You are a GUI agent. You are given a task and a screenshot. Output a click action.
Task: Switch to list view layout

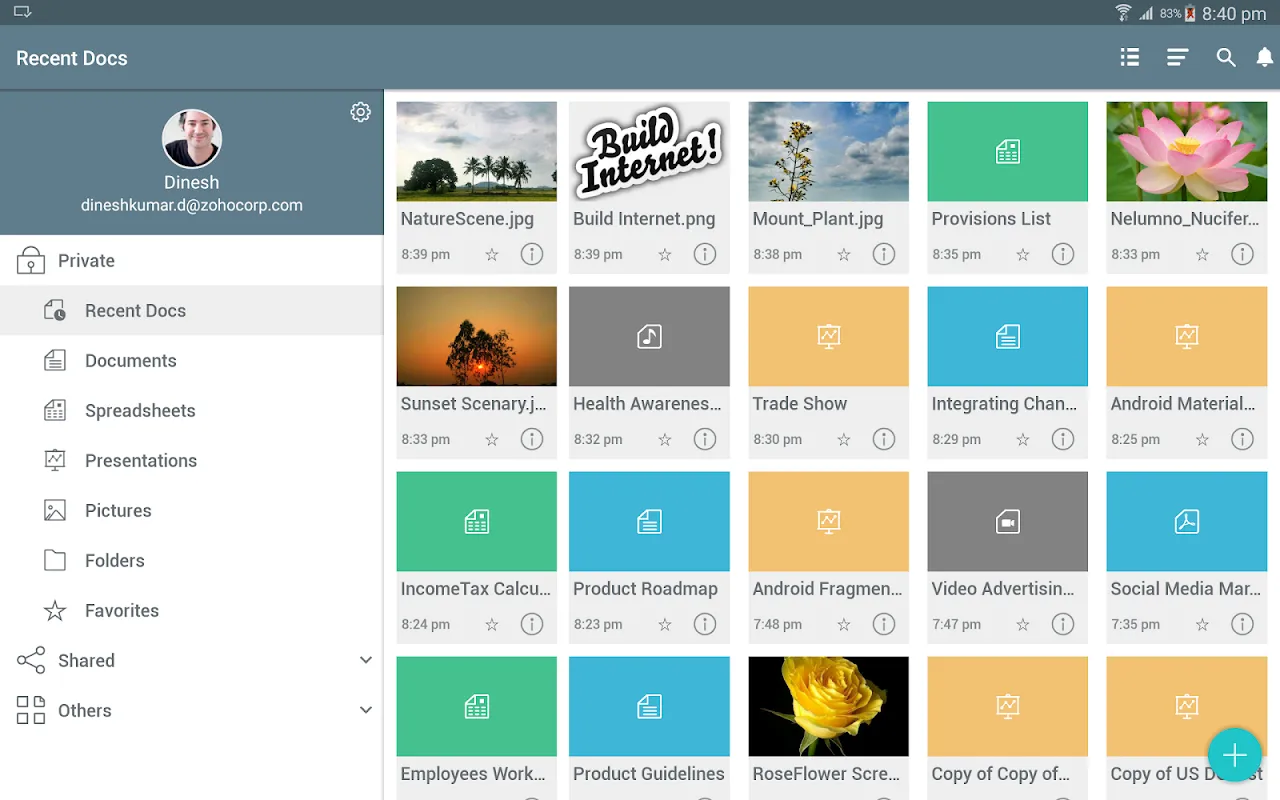point(1130,58)
